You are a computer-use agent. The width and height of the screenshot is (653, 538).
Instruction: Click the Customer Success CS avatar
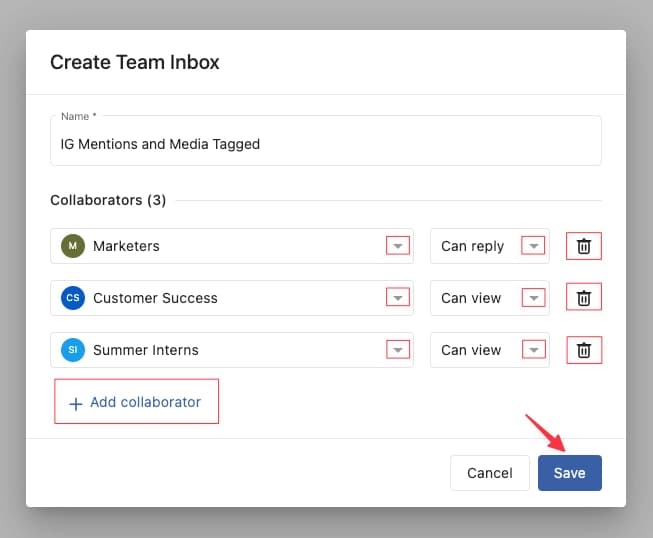(72, 298)
